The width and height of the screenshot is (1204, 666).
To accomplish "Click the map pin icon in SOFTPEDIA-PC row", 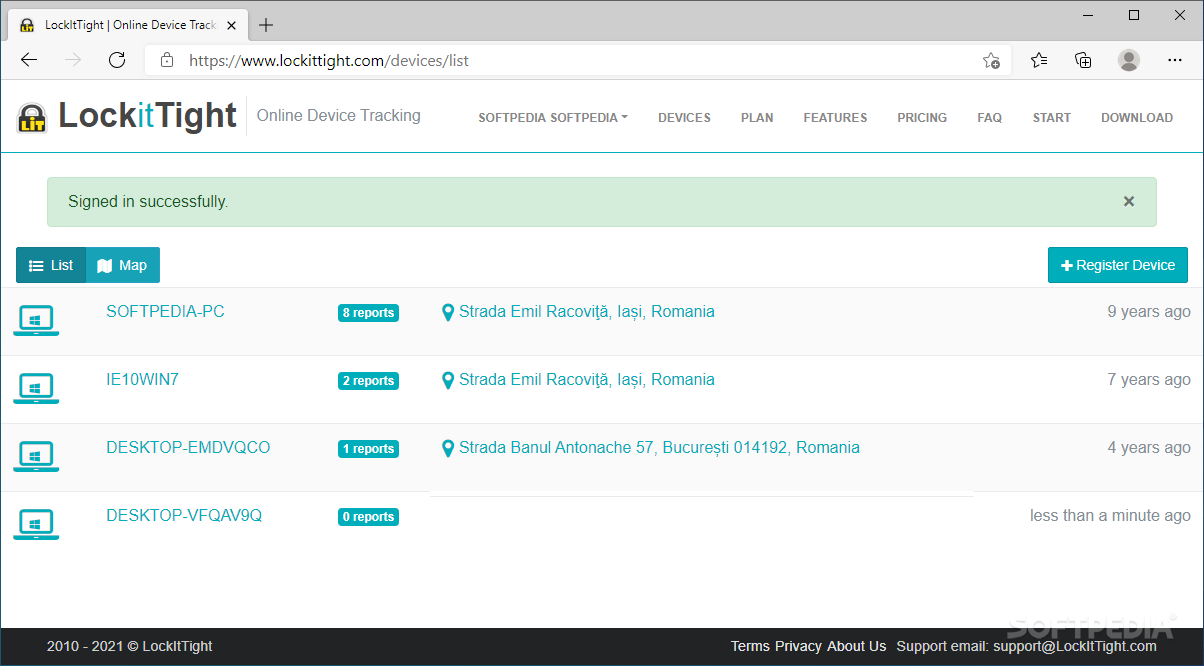I will click(448, 312).
